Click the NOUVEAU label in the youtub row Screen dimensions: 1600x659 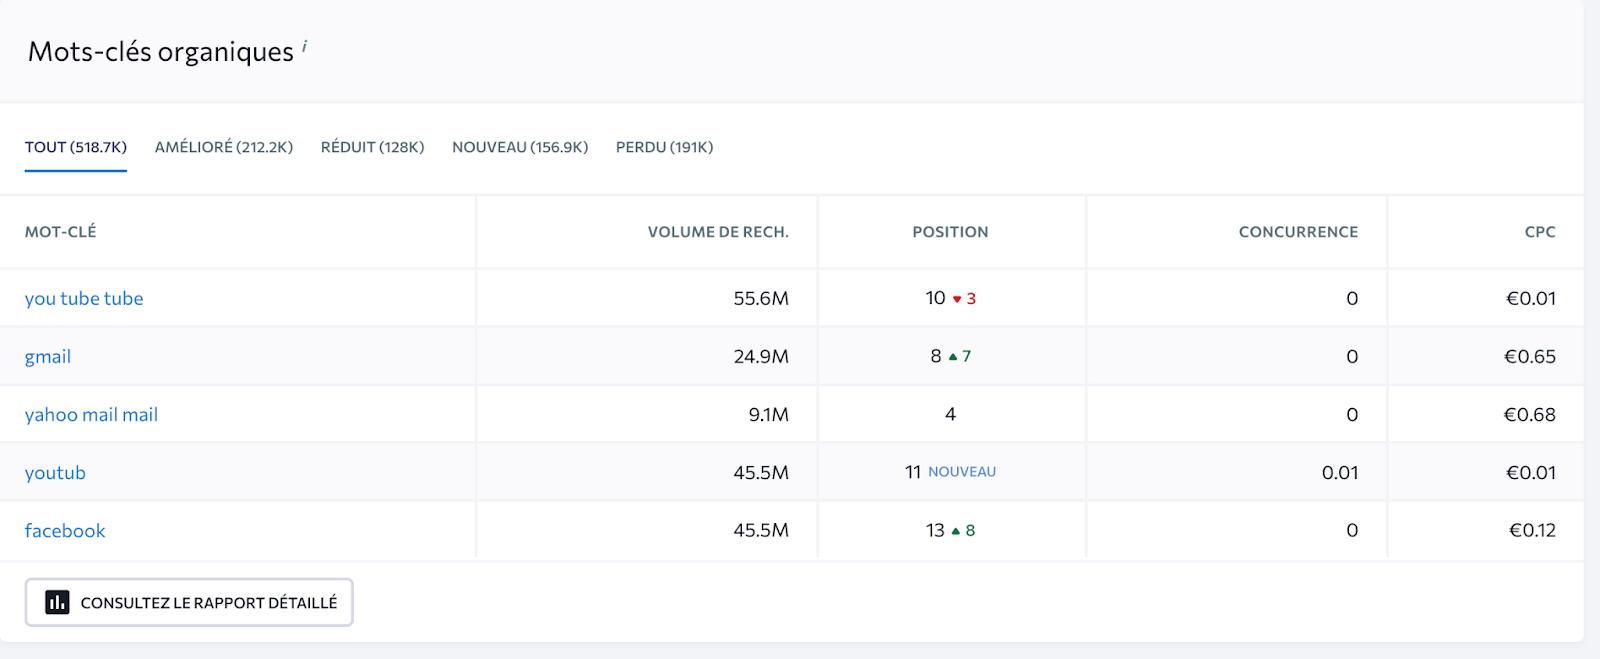tap(962, 472)
